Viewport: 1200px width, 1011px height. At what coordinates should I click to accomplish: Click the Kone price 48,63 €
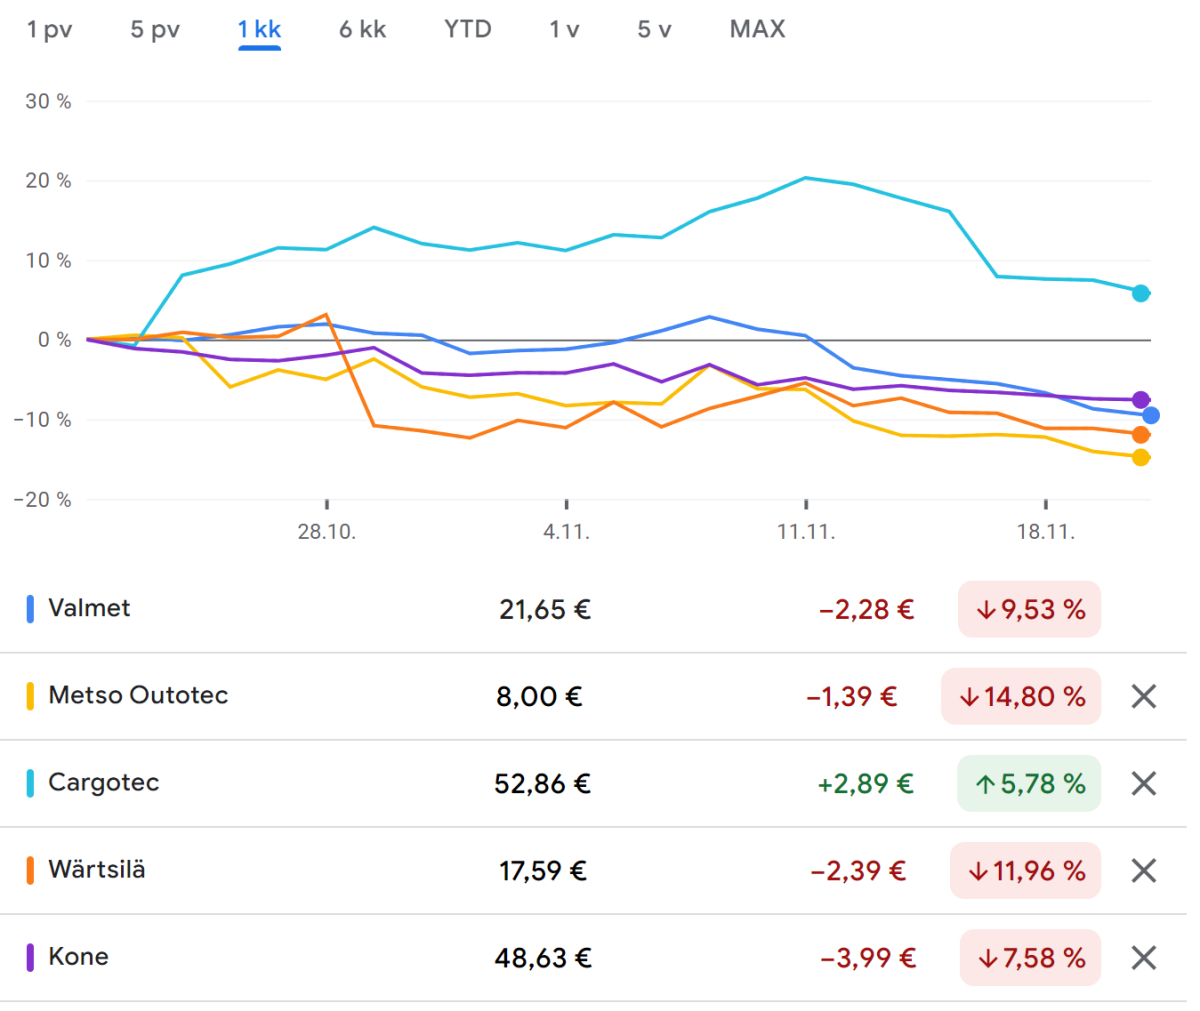543,958
